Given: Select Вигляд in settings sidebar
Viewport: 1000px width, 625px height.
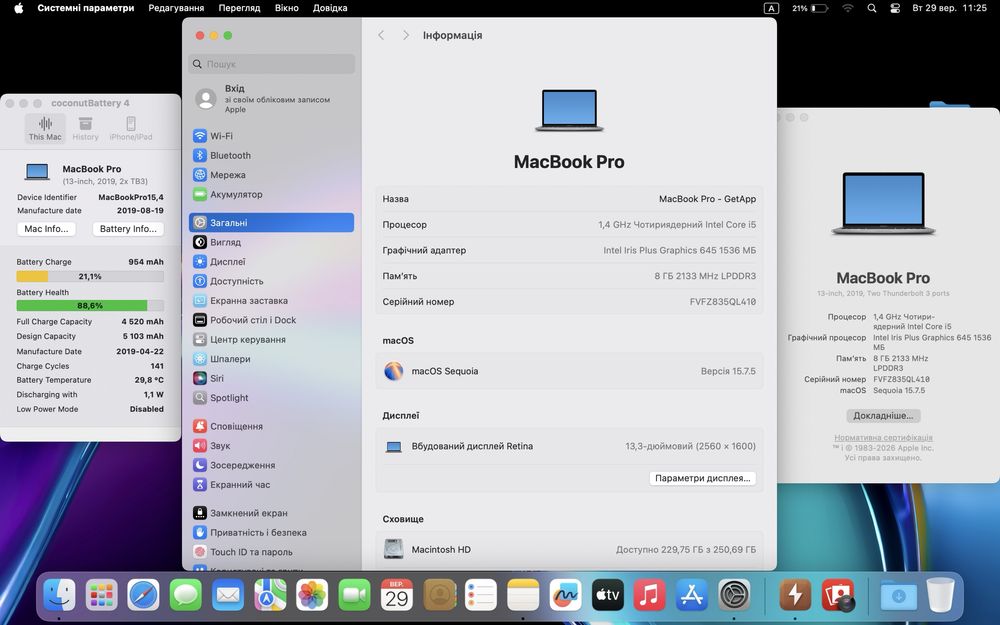Looking at the screenshot, I should [271, 242].
